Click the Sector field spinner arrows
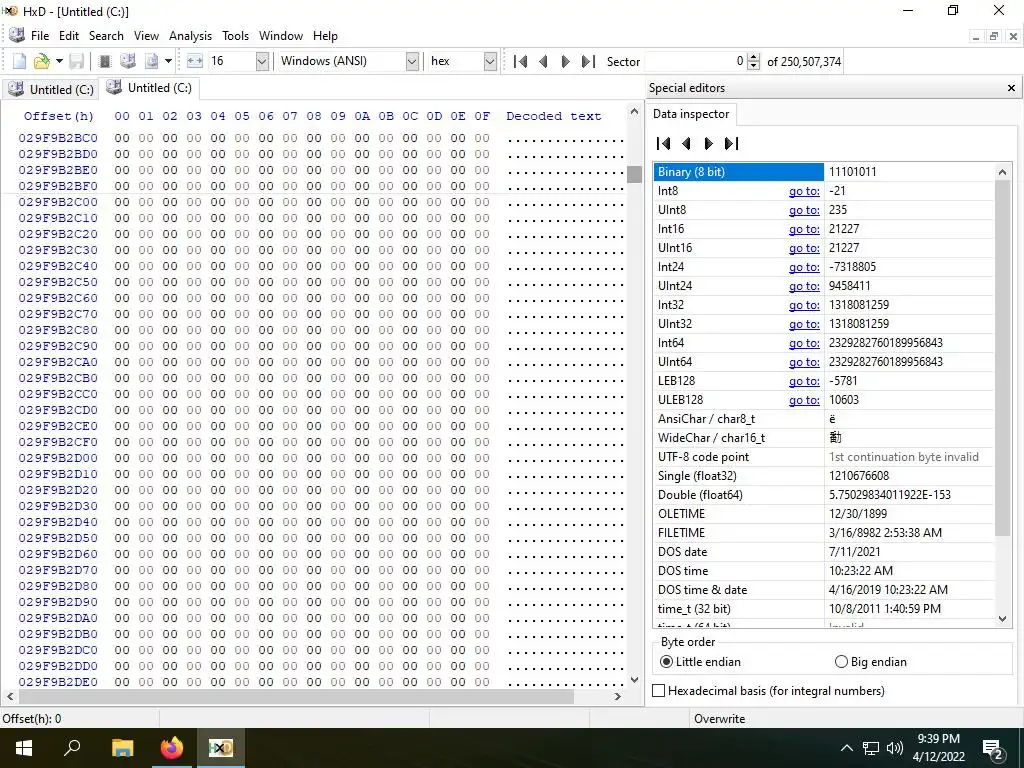The image size is (1024, 768). 754,61
